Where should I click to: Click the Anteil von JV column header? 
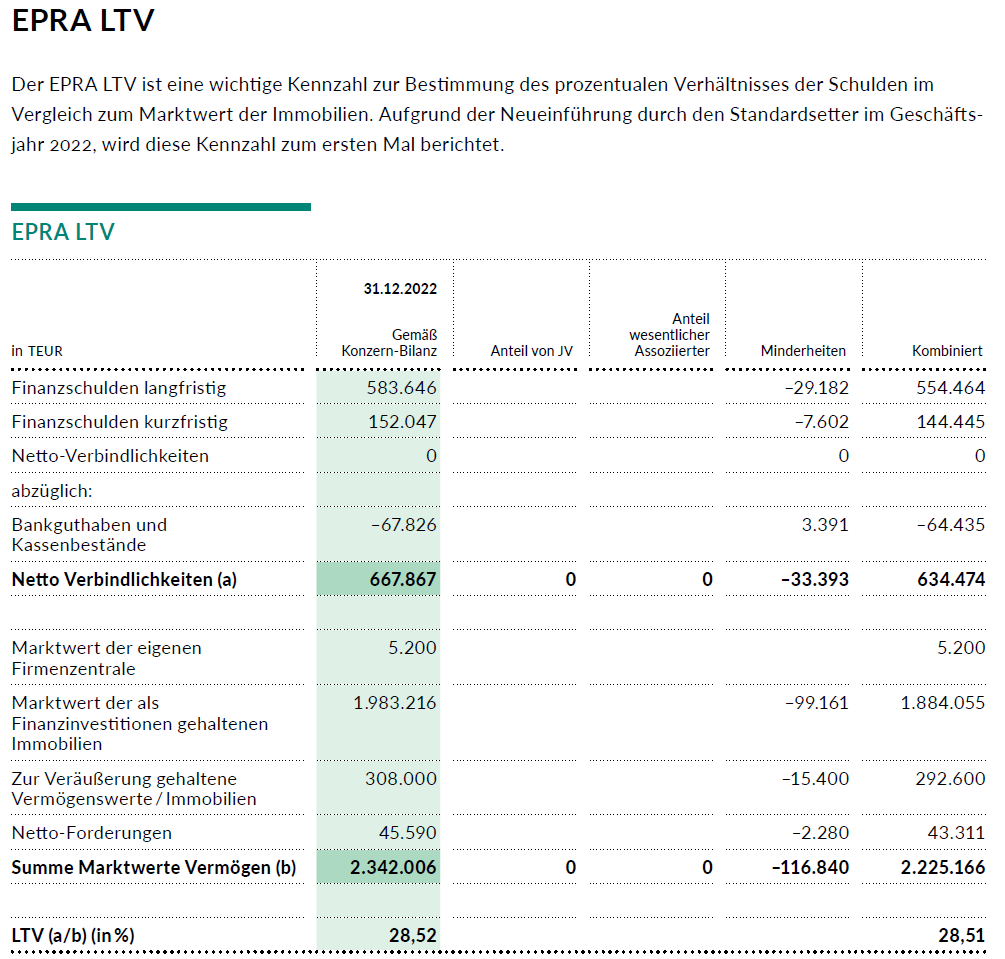[531, 351]
